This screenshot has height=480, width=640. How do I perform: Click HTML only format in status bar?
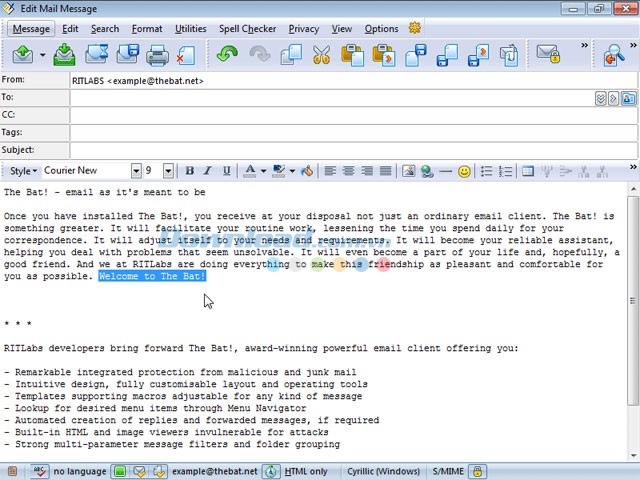tap(305, 470)
